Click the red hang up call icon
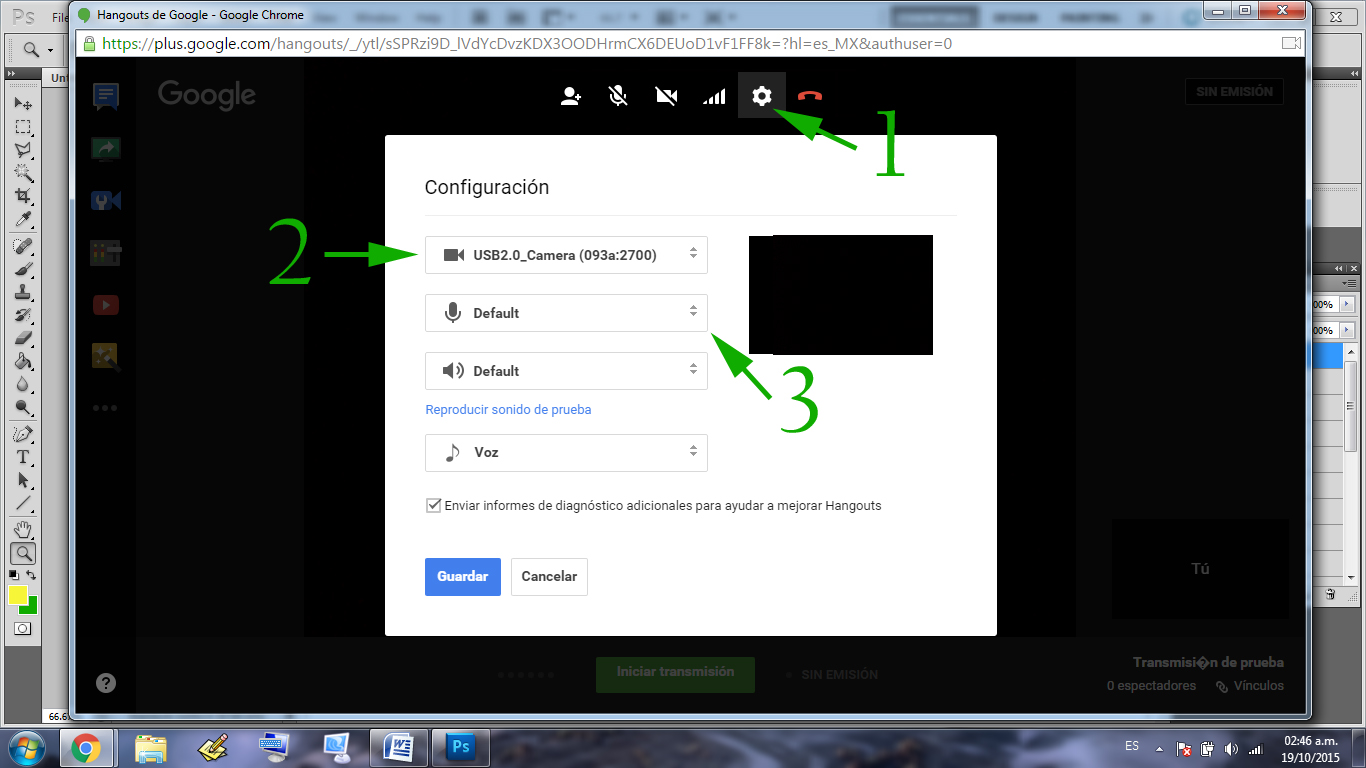Image resolution: width=1366 pixels, height=768 pixels. coord(810,96)
